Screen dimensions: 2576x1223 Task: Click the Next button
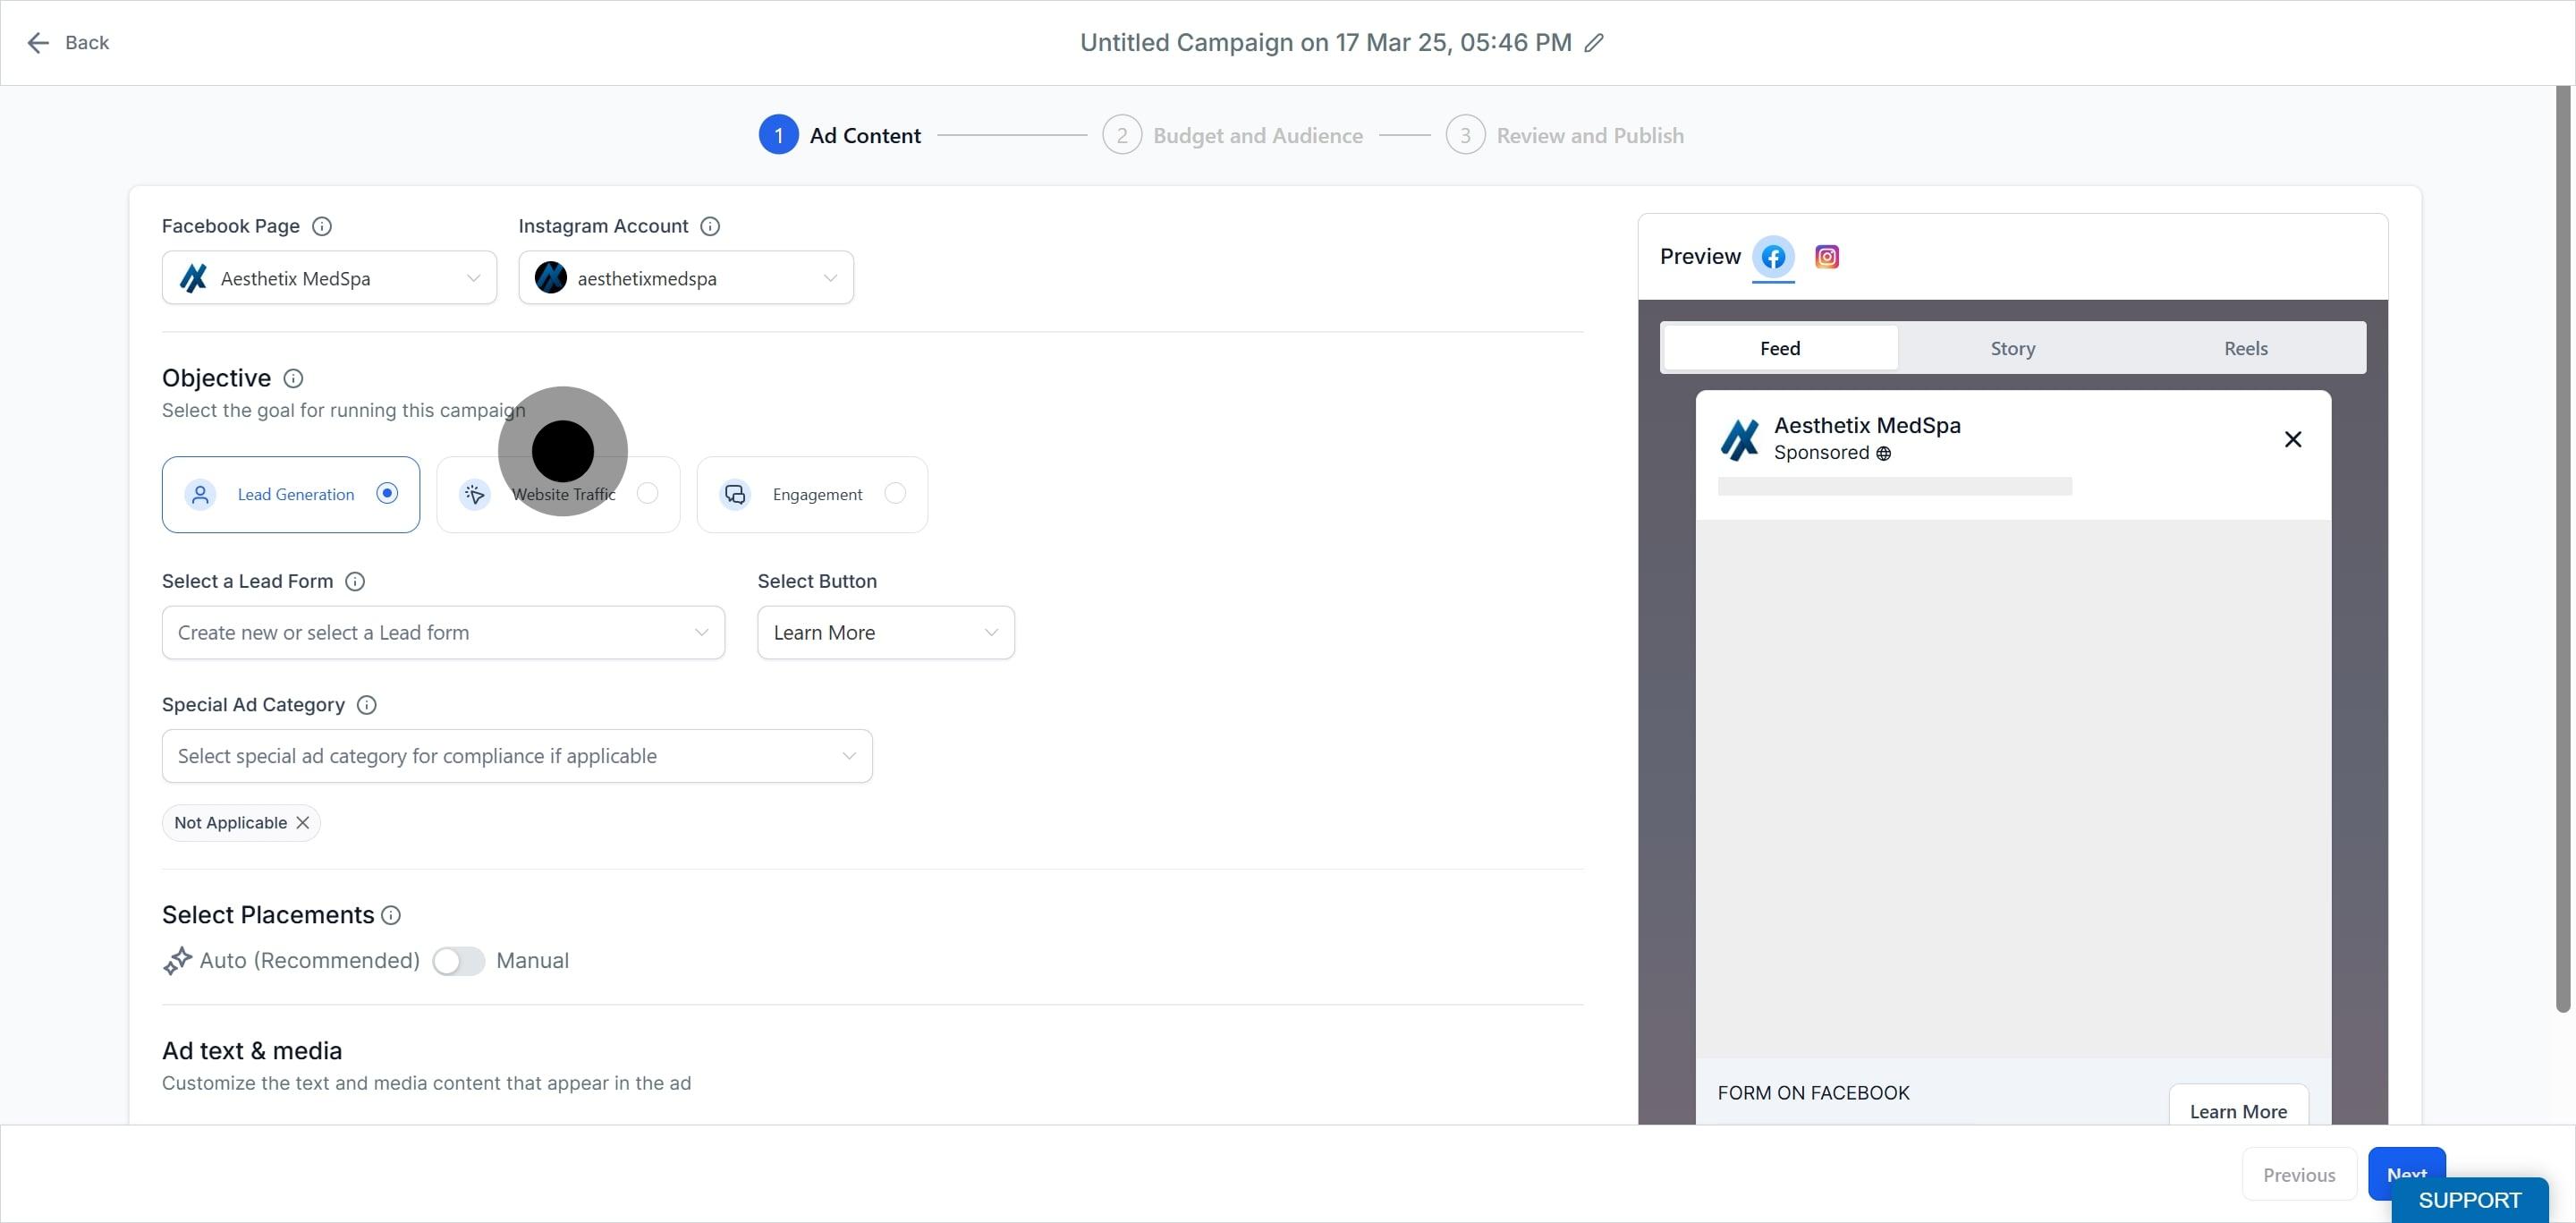(x=2406, y=1163)
